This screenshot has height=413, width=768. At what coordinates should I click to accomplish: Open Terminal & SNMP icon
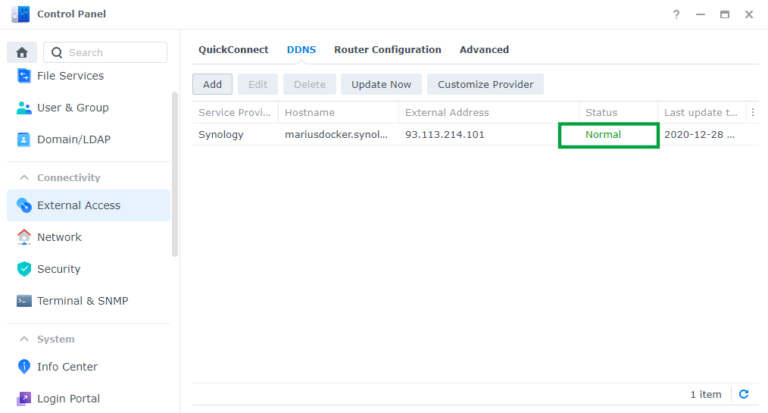click(x=24, y=301)
